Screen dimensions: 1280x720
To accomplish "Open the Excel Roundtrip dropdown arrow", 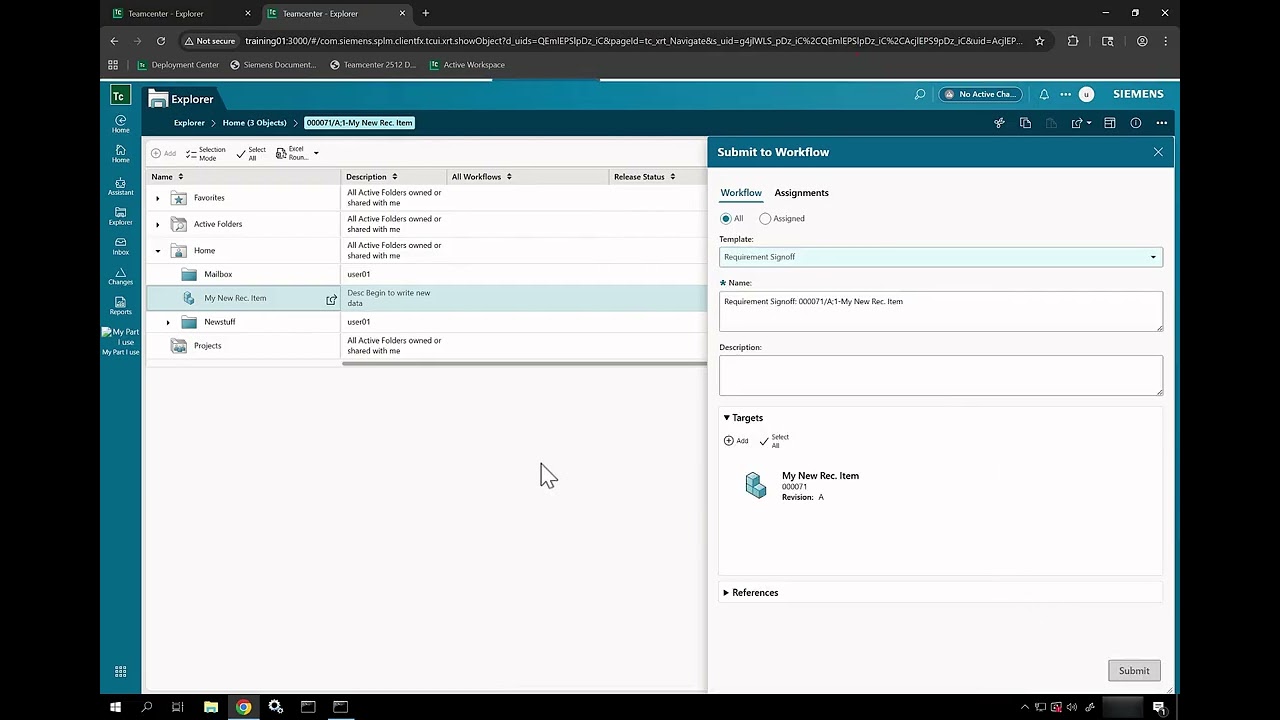I will click(316, 153).
